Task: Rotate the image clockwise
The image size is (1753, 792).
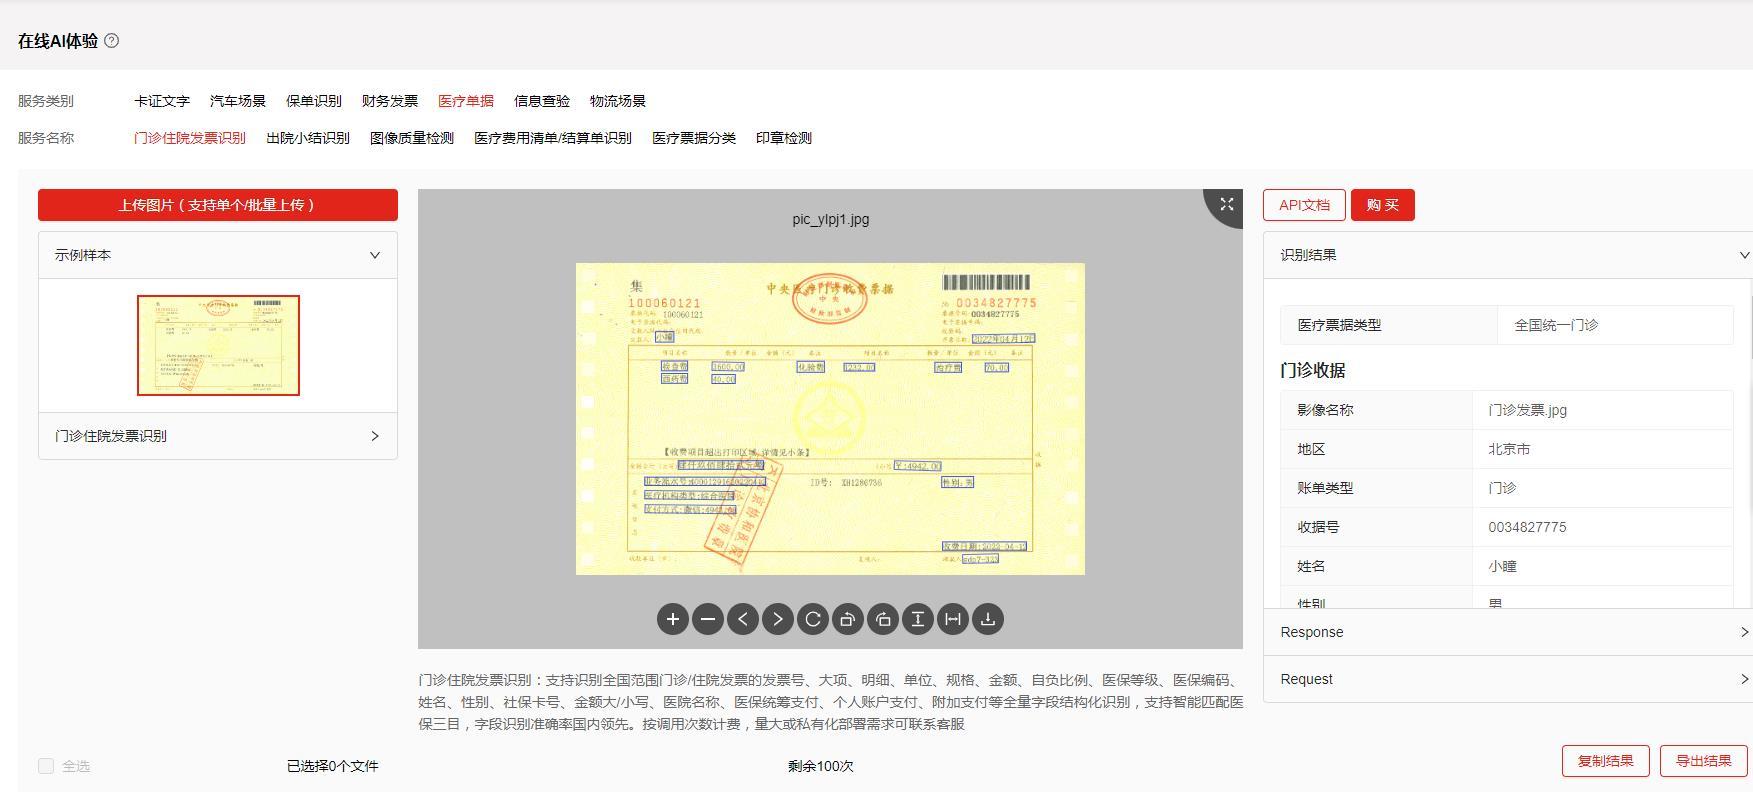Action: click(883, 619)
